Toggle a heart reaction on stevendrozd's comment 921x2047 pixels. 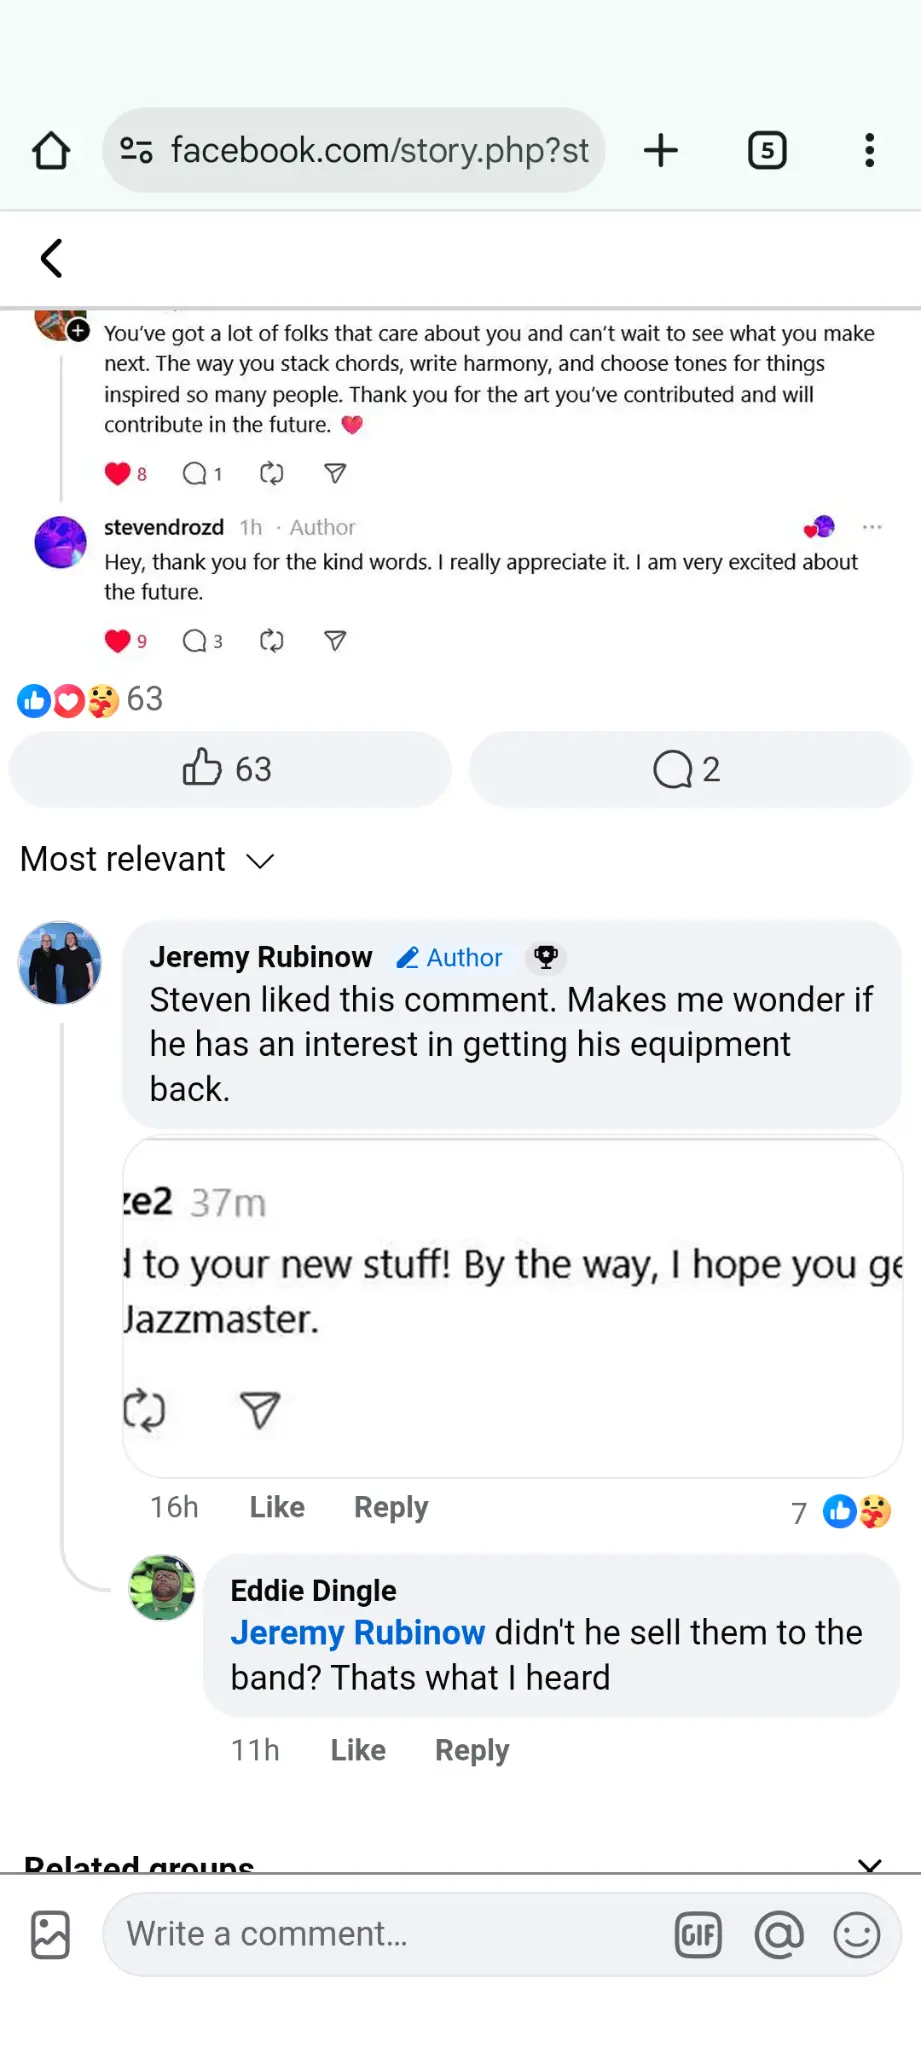(117, 640)
